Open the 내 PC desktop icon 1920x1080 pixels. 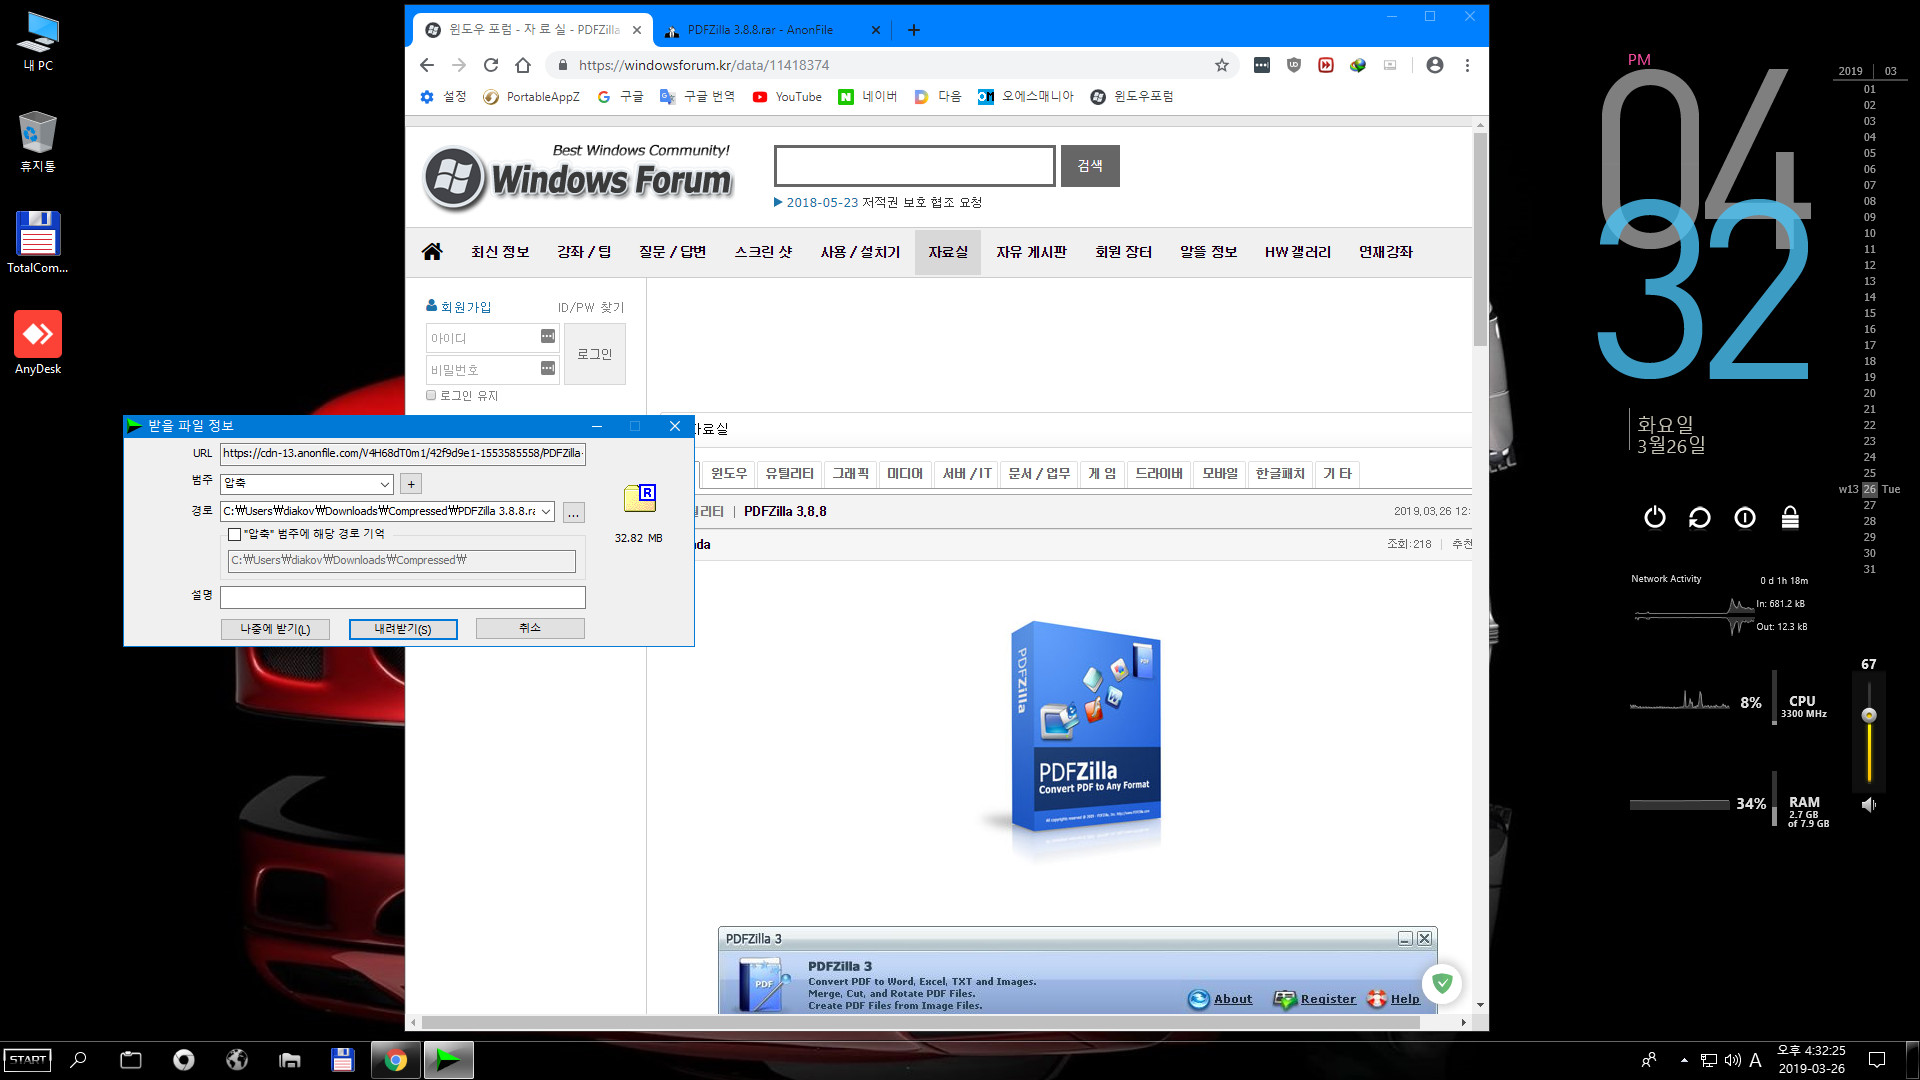click(38, 41)
